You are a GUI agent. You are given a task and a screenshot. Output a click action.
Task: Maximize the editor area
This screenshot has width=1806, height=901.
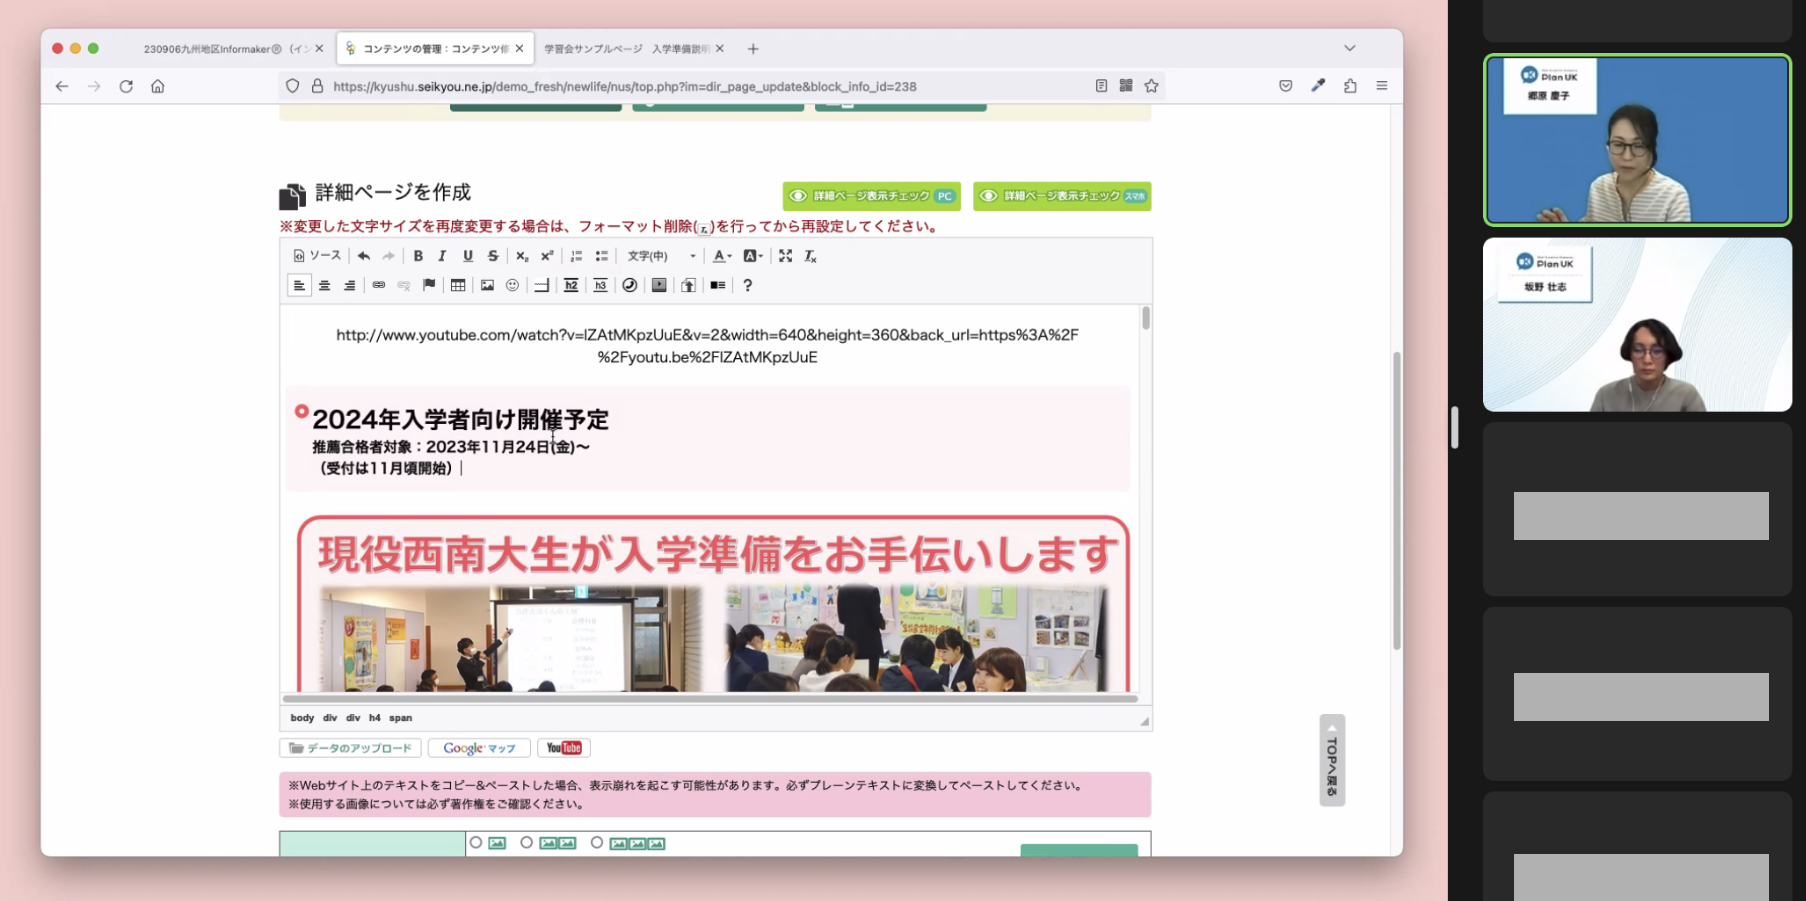pyautogui.click(x=785, y=256)
